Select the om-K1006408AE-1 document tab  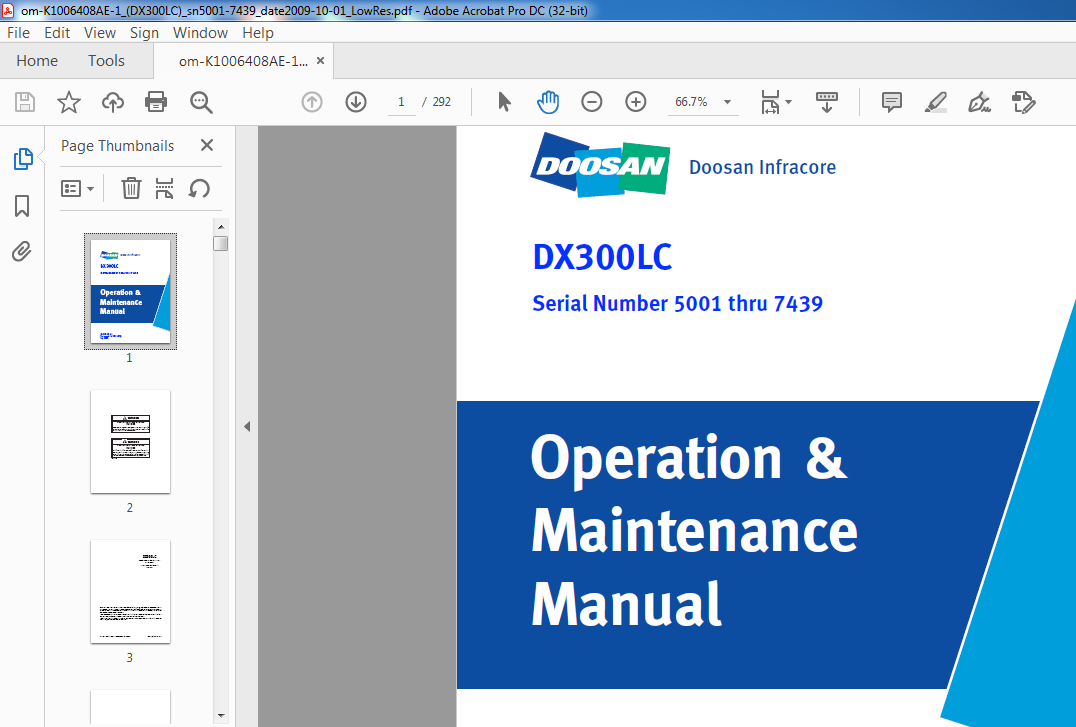[243, 61]
